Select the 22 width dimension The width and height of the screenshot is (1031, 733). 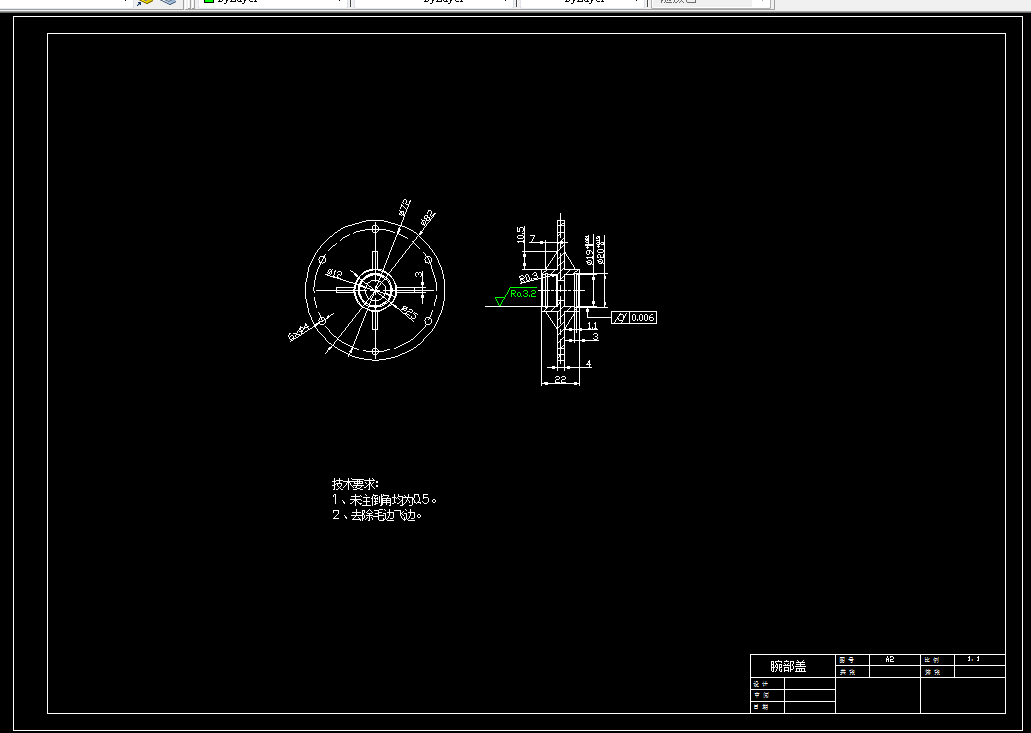point(560,379)
